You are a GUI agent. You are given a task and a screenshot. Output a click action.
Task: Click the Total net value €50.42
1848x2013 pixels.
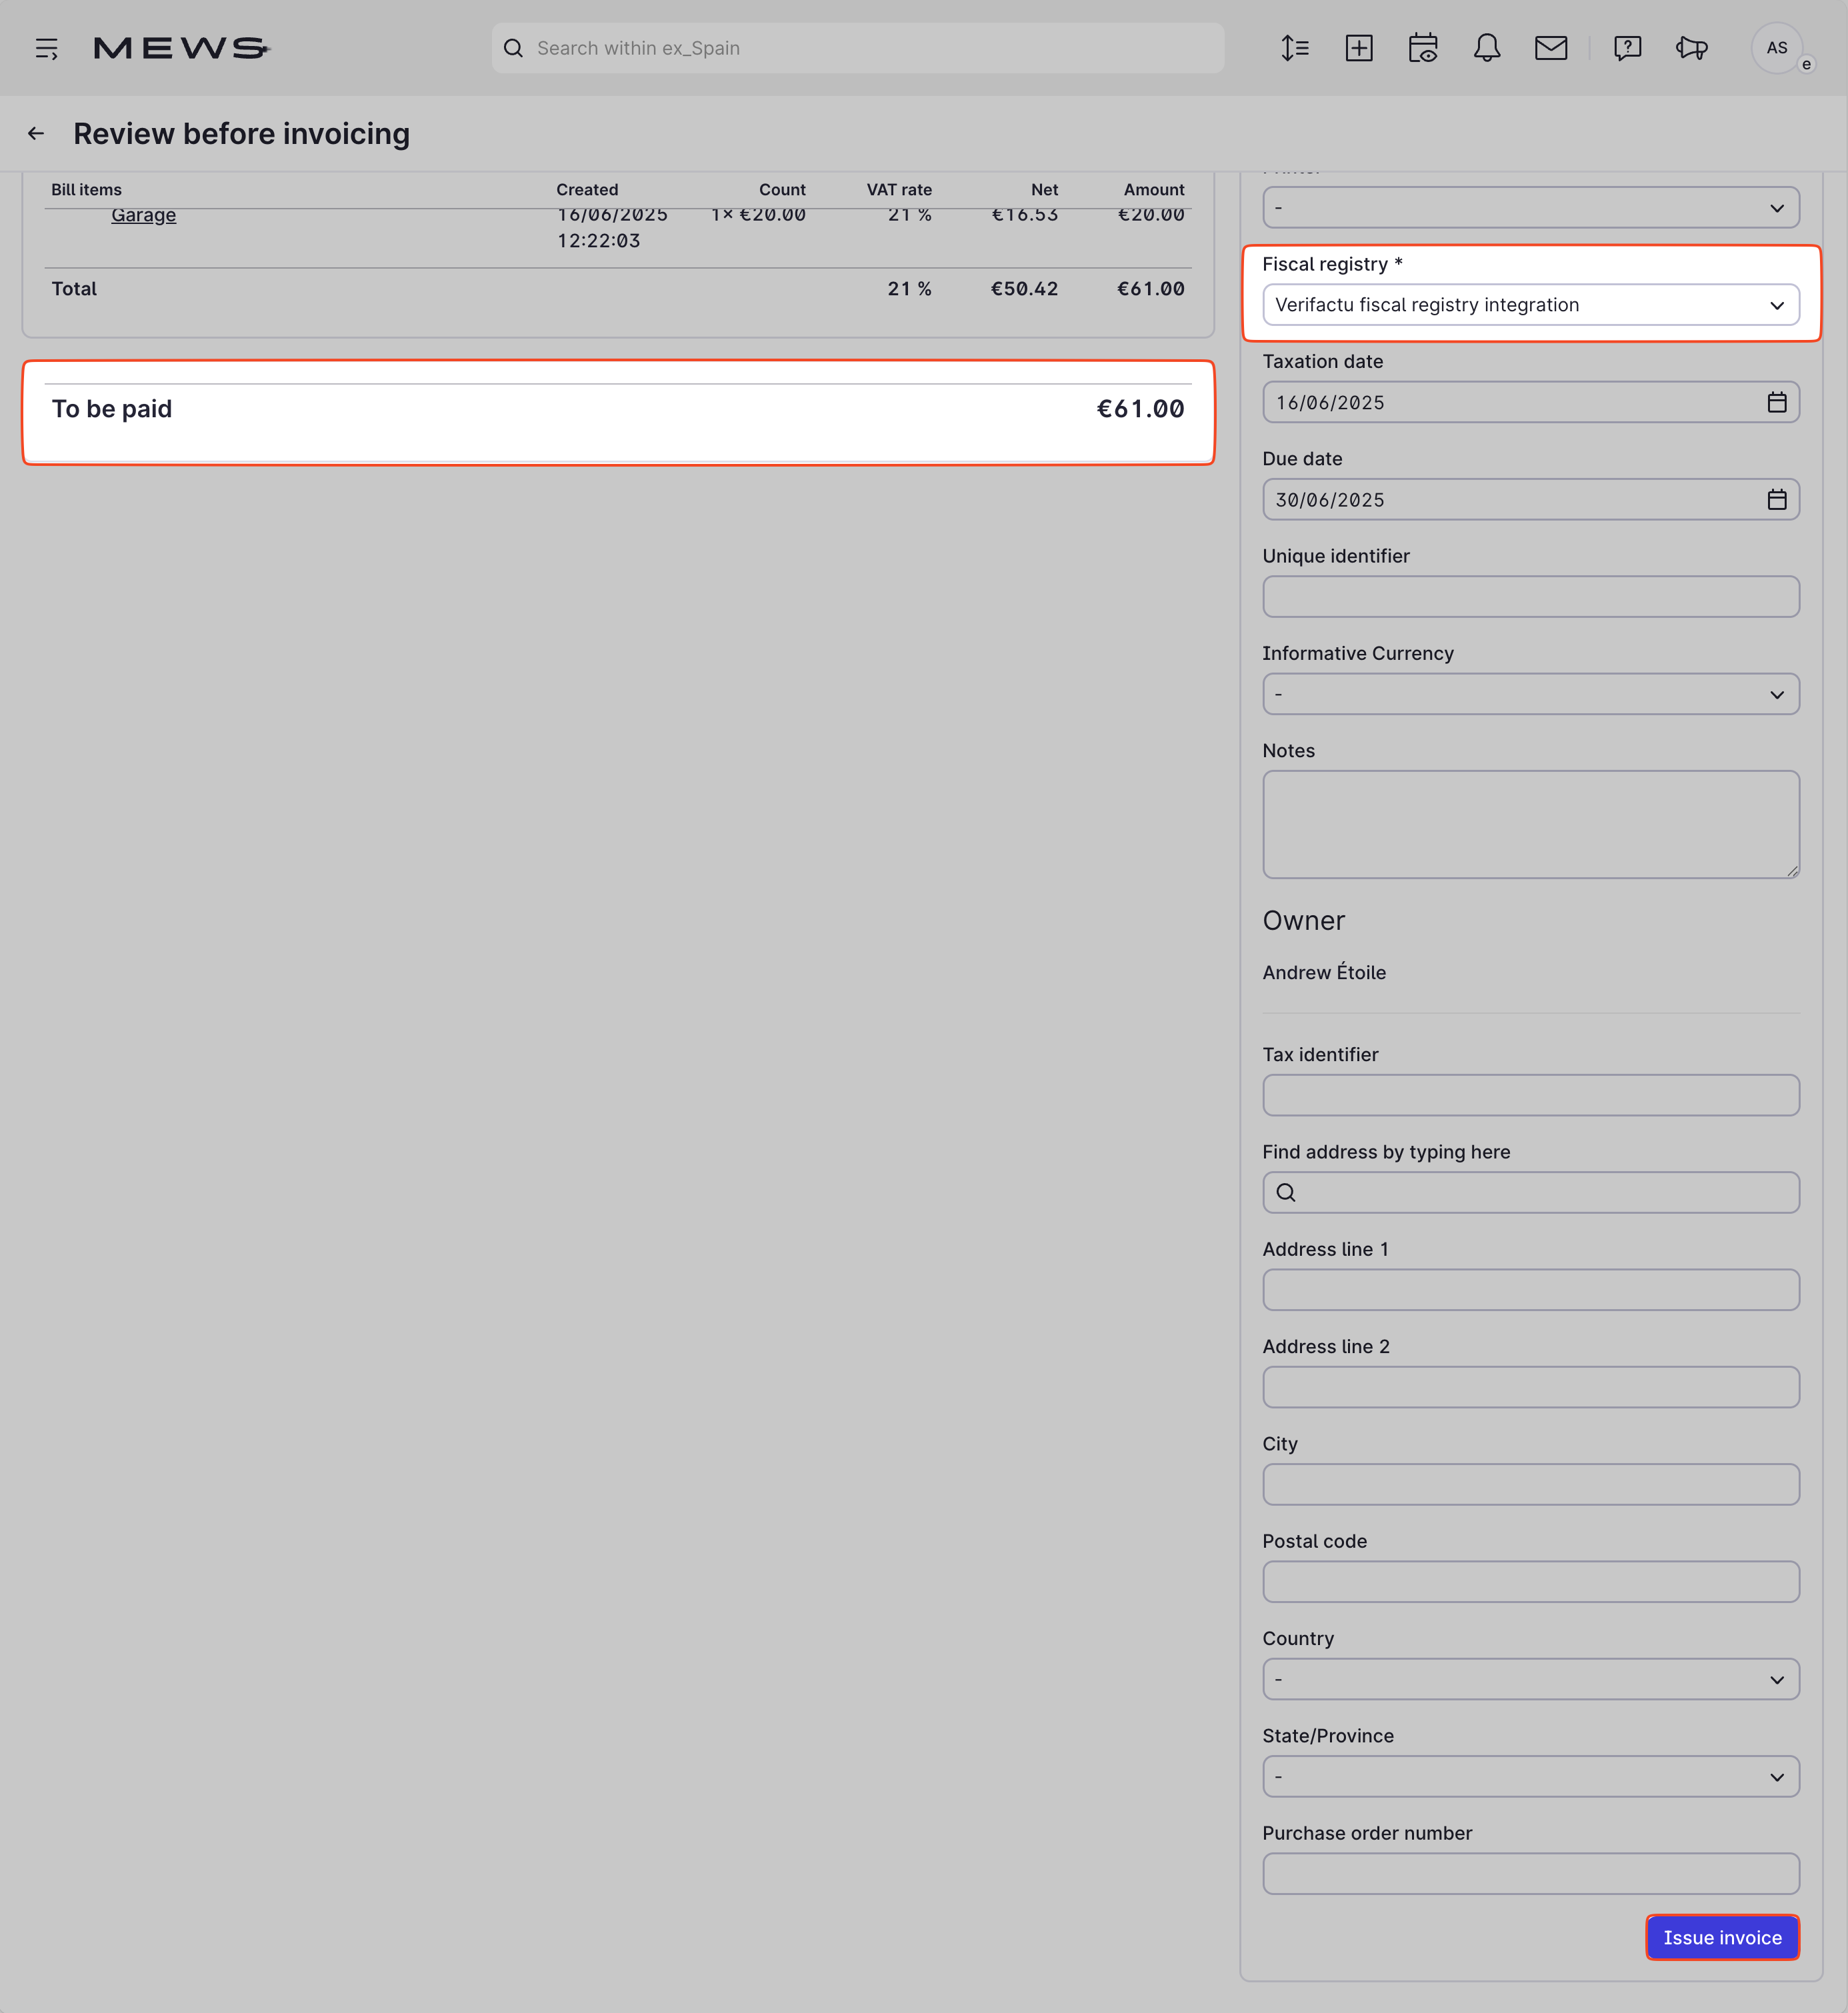tap(1024, 289)
